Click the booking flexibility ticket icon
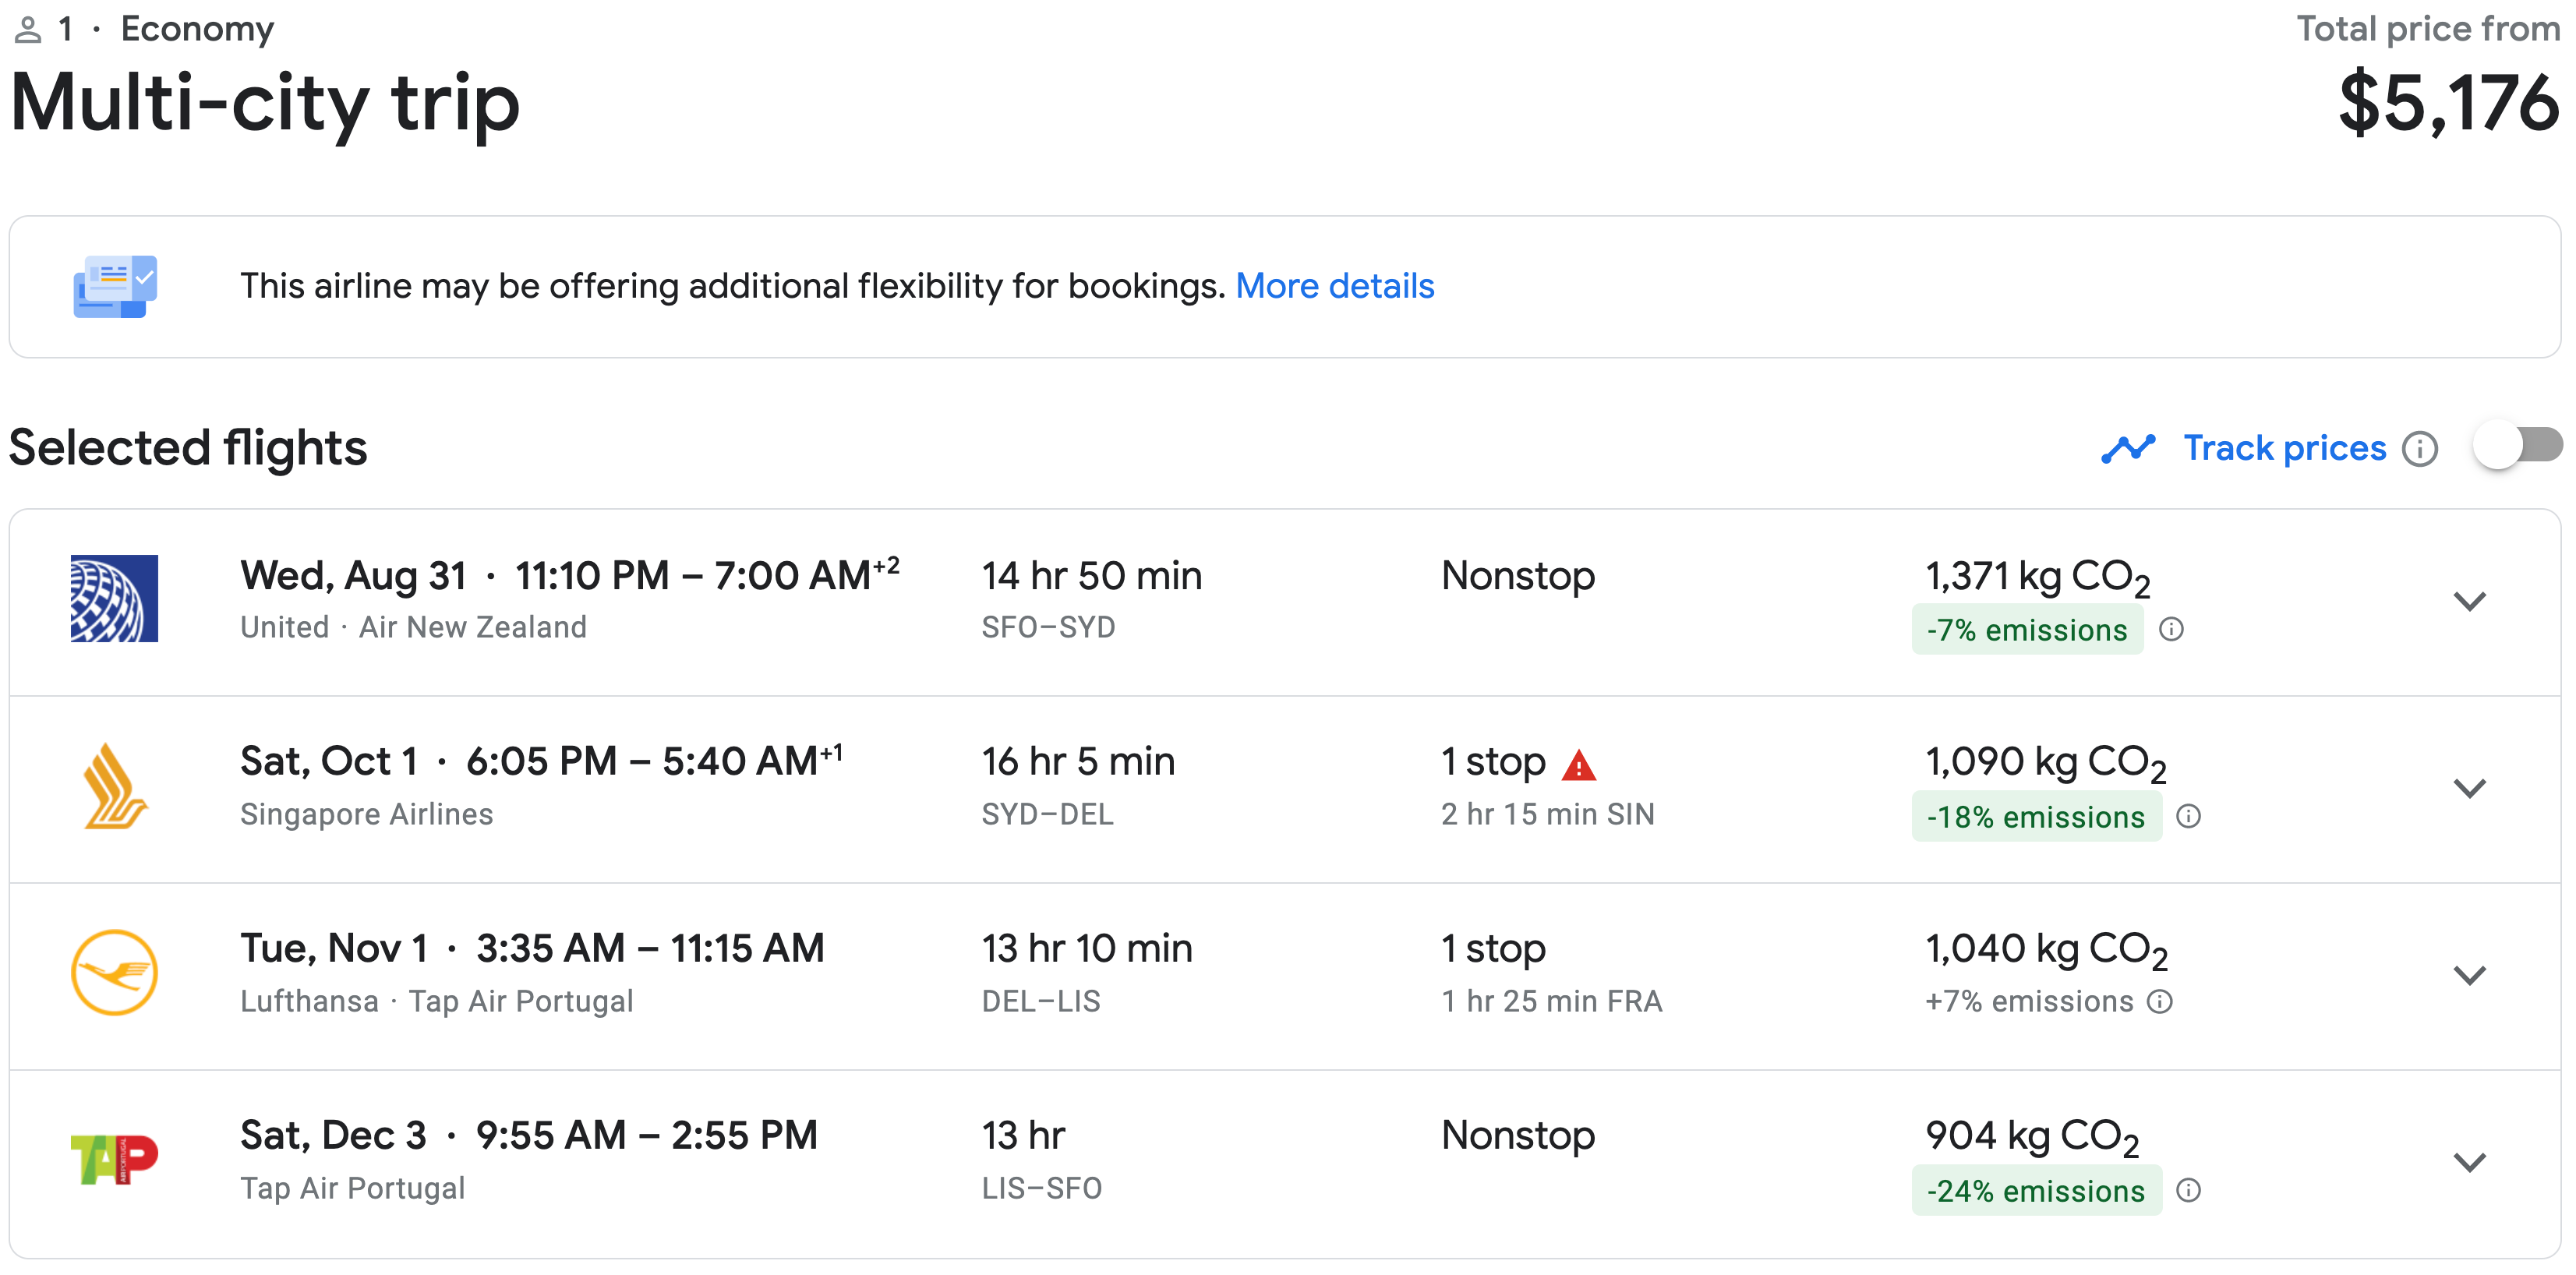 click(115, 287)
